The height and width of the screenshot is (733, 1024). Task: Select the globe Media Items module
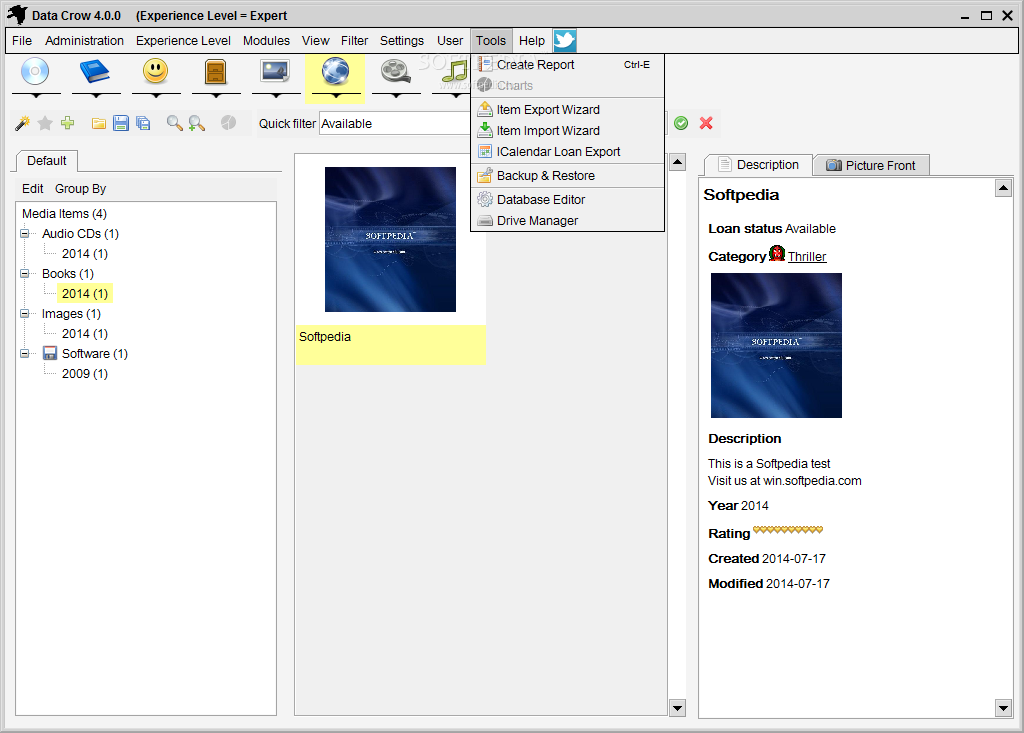(x=335, y=71)
